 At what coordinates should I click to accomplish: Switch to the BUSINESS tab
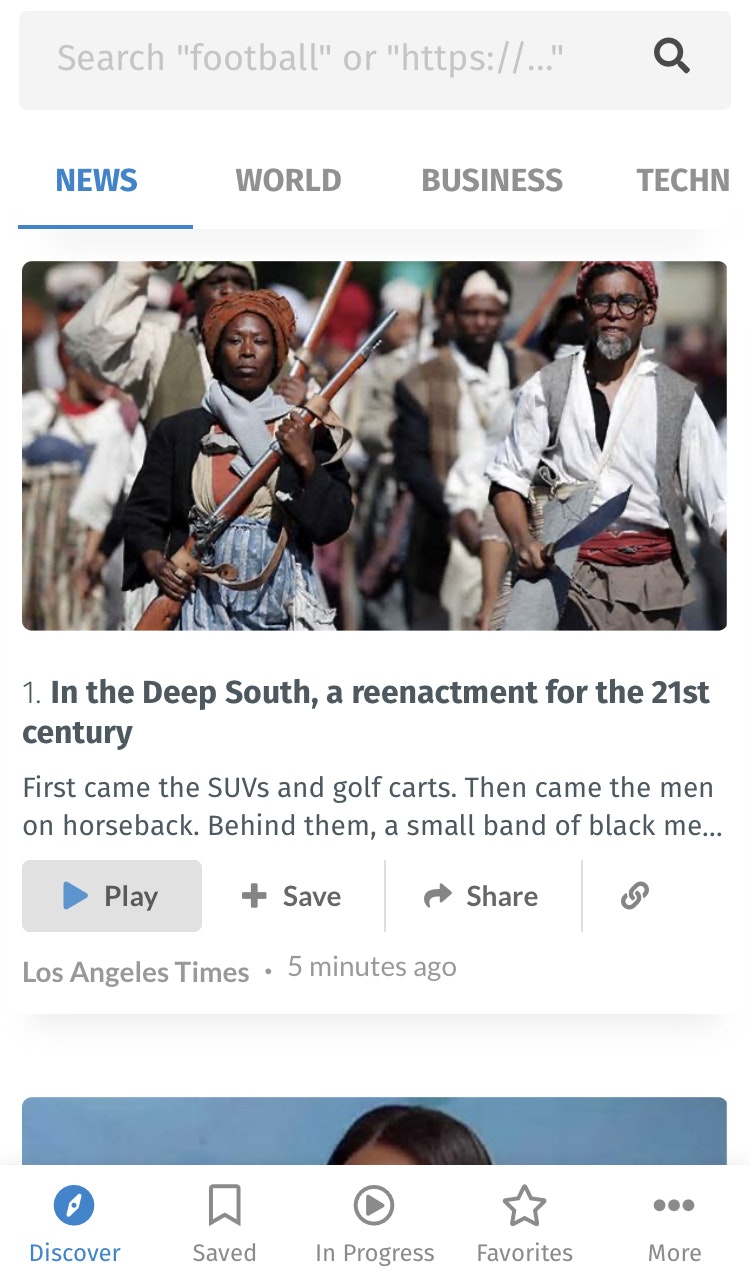click(x=492, y=181)
